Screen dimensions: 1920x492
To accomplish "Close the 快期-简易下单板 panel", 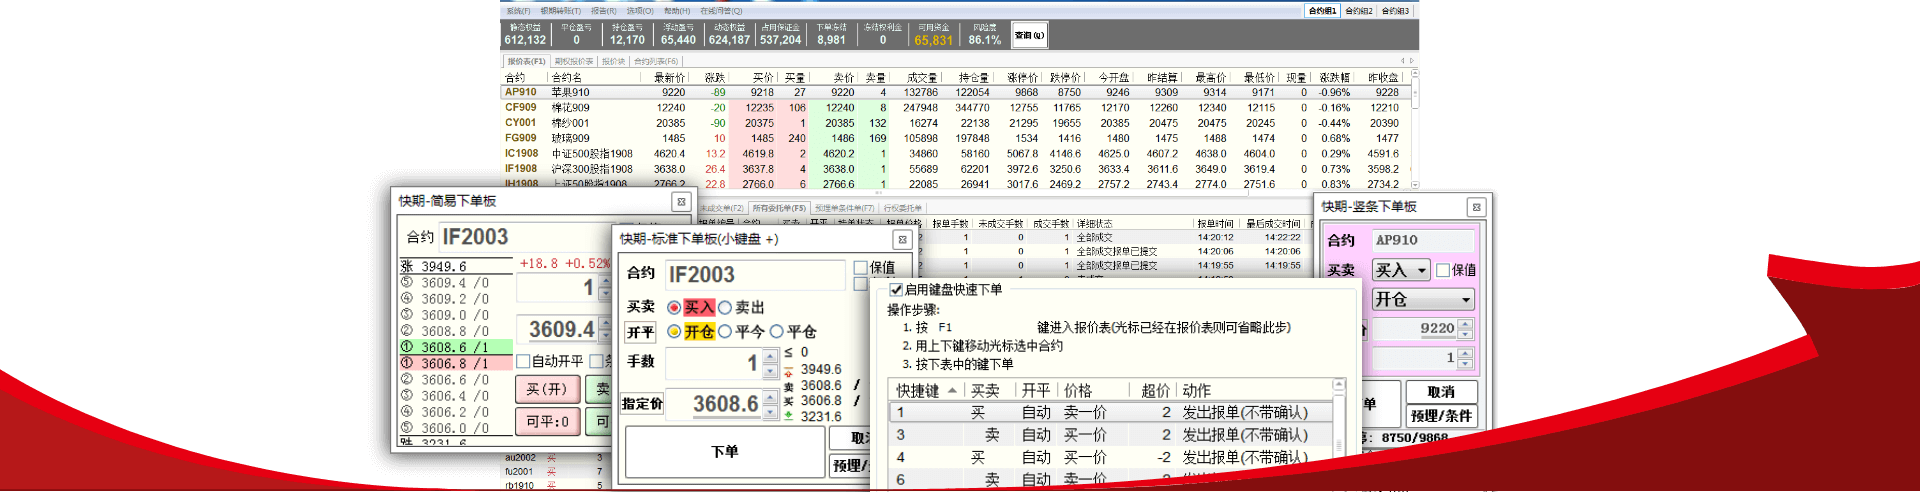I will [x=681, y=202].
